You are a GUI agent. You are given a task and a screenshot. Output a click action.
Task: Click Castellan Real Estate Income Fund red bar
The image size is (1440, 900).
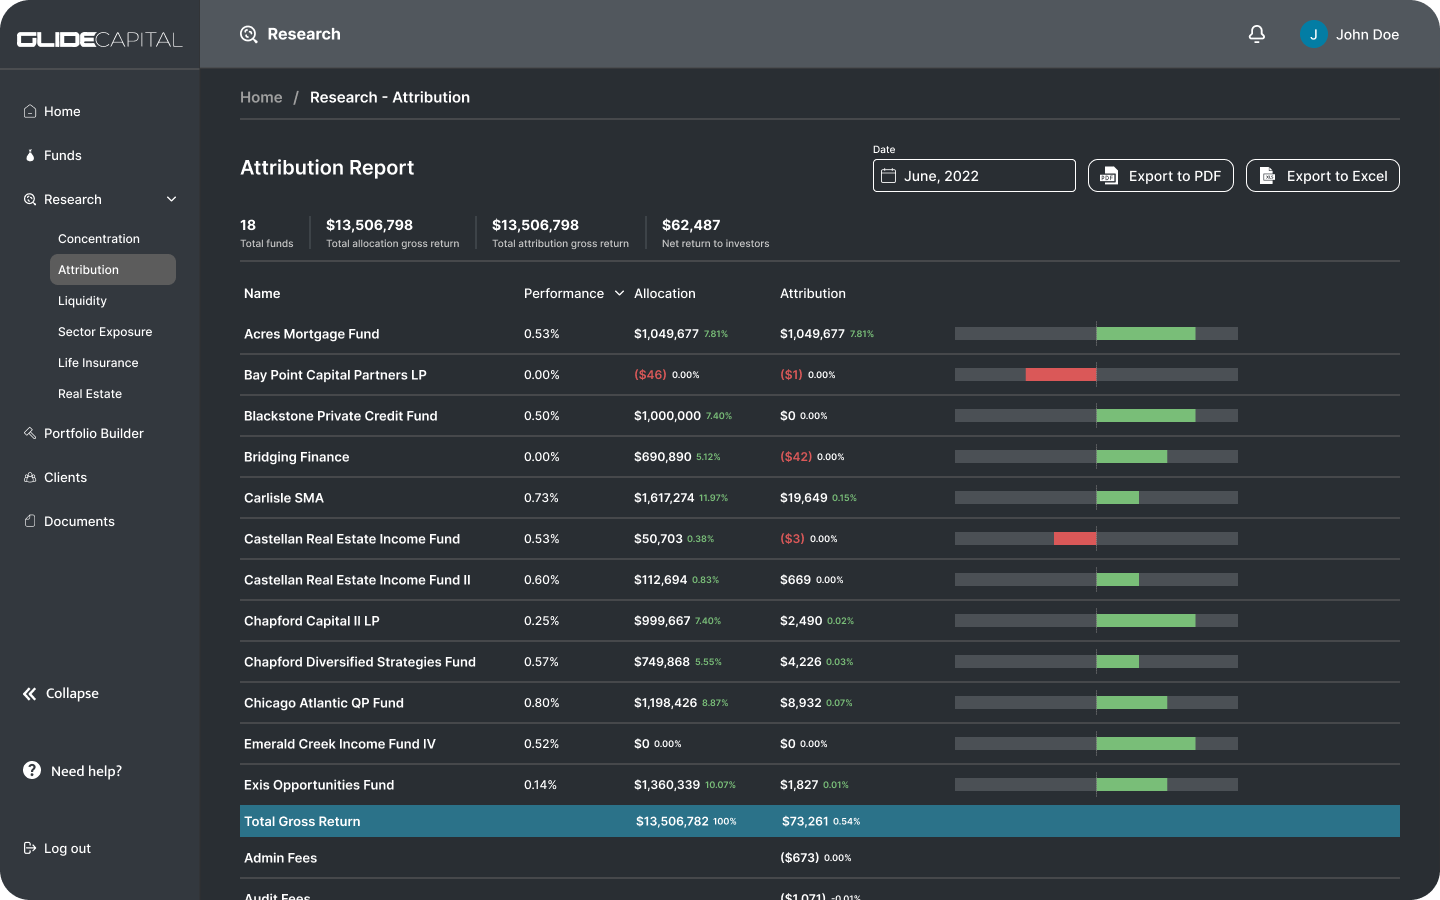pyautogui.click(x=1075, y=538)
